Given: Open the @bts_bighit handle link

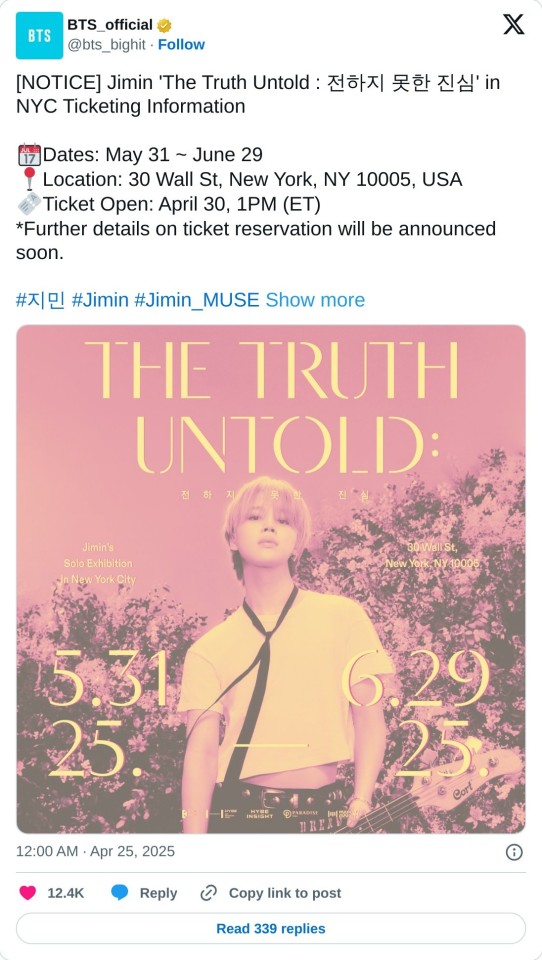Looking at the screenshot, I should coord(107,45).
